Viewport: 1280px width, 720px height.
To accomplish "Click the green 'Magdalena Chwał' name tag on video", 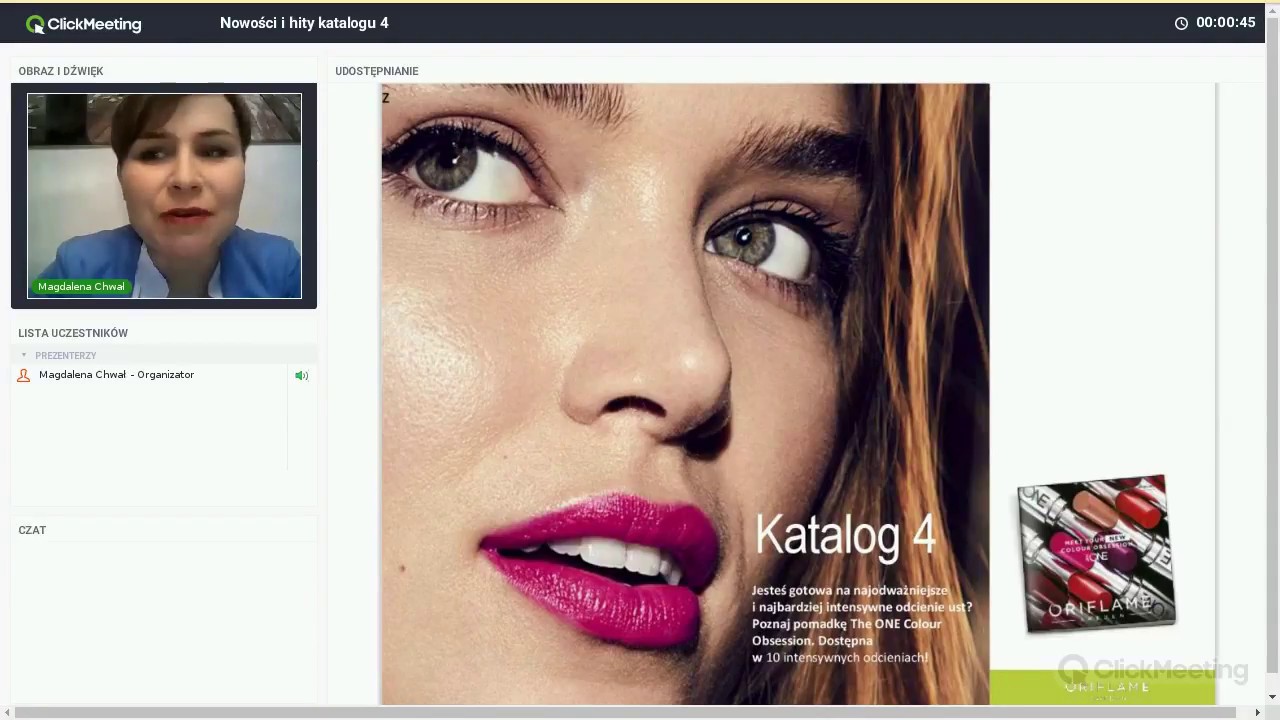I will 82,287.
